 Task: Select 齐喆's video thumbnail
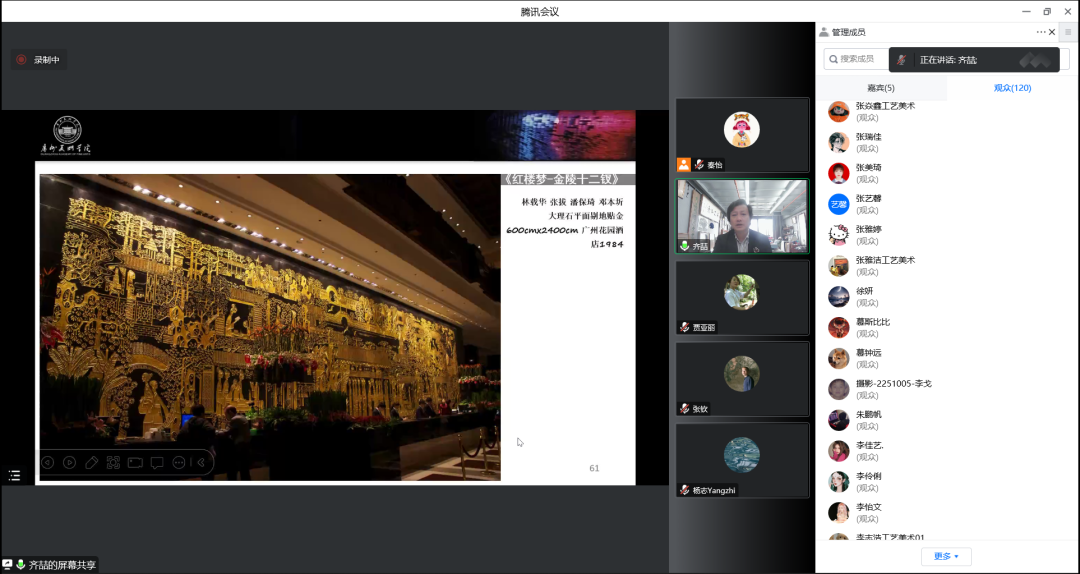tap(742, 216)
